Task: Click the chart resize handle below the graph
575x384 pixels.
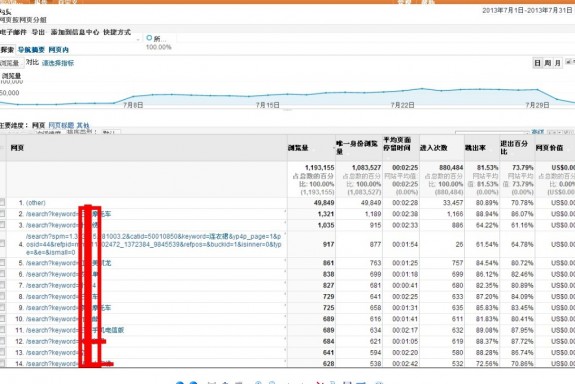Action: point(288,110)
